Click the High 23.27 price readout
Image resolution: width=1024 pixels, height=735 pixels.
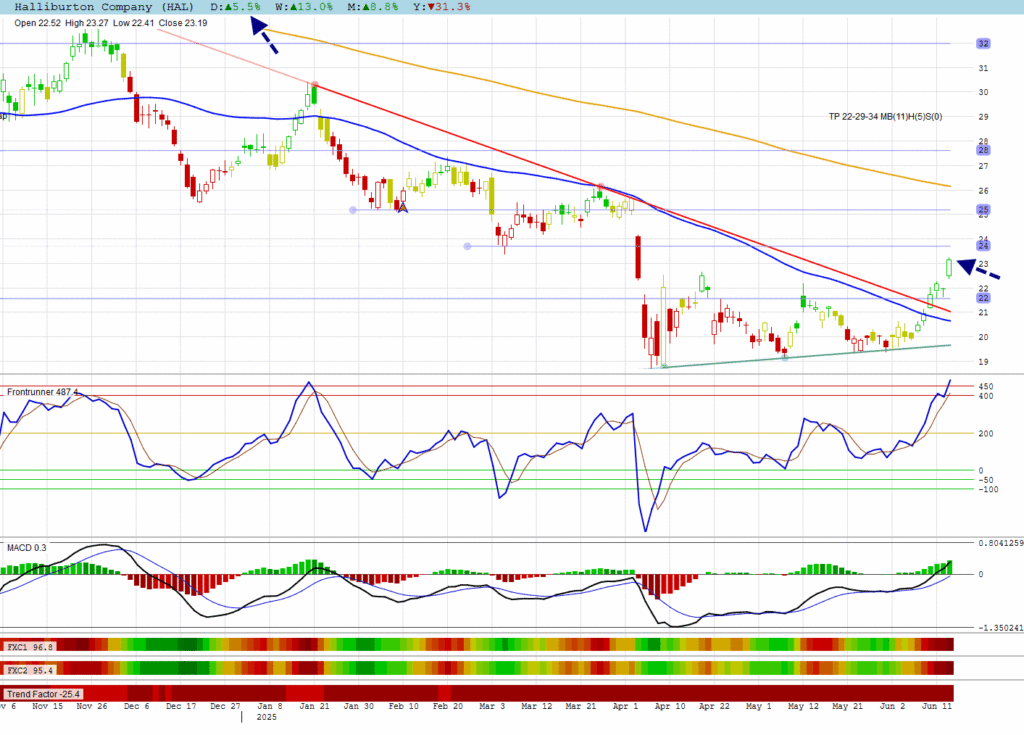click(87, 23)
